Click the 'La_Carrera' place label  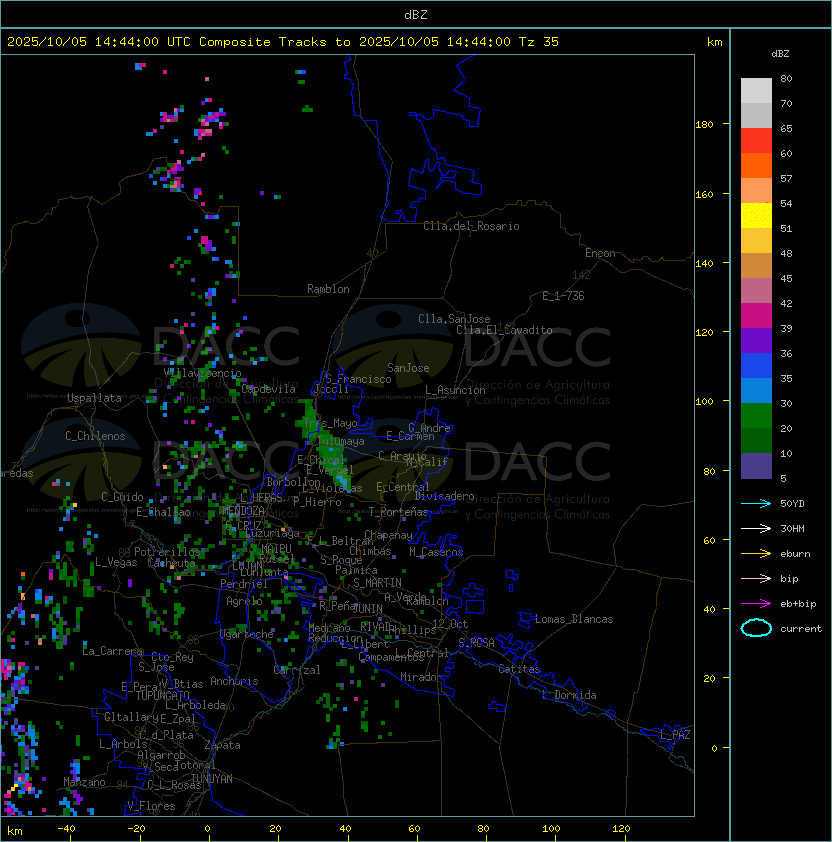pos(113,651)
